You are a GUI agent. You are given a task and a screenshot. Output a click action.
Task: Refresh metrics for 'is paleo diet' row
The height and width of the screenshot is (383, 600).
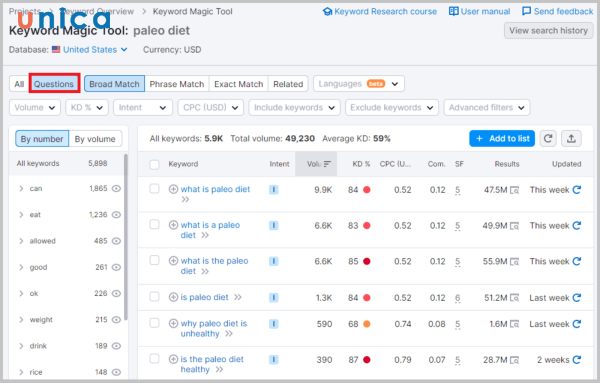pyautogui.click(x=577, y=298)
